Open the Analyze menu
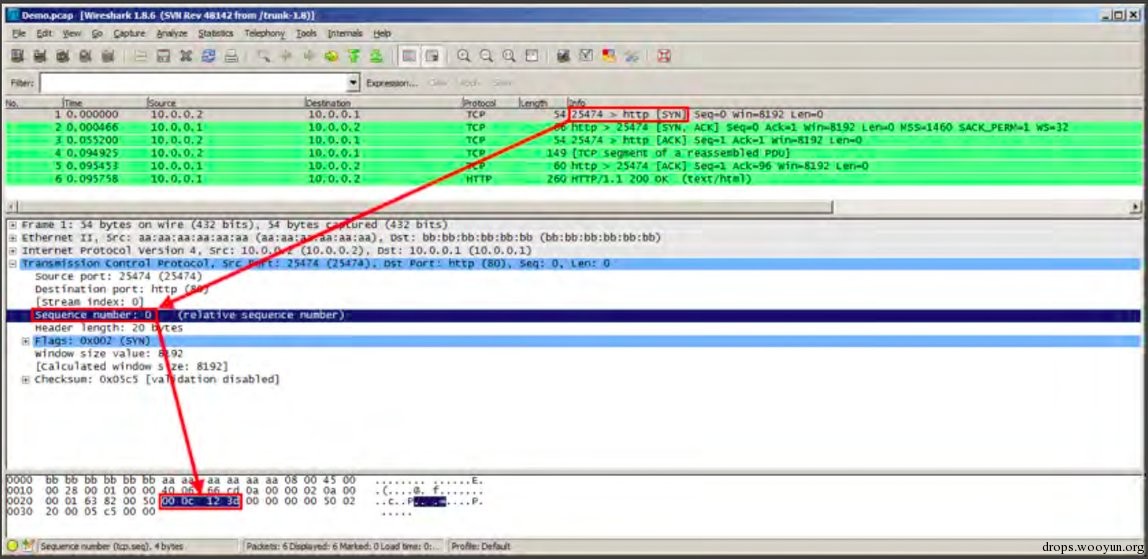Viewport: 1148px width, 559px height. pos(172,34)
